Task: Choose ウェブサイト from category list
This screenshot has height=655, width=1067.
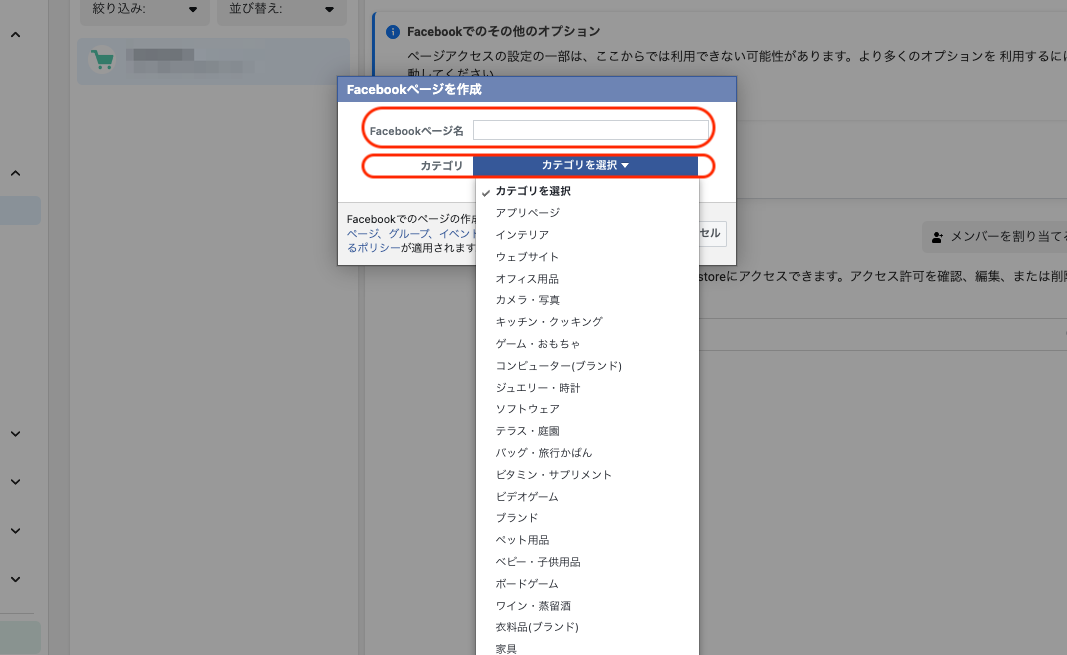Action: click(587, 256)
